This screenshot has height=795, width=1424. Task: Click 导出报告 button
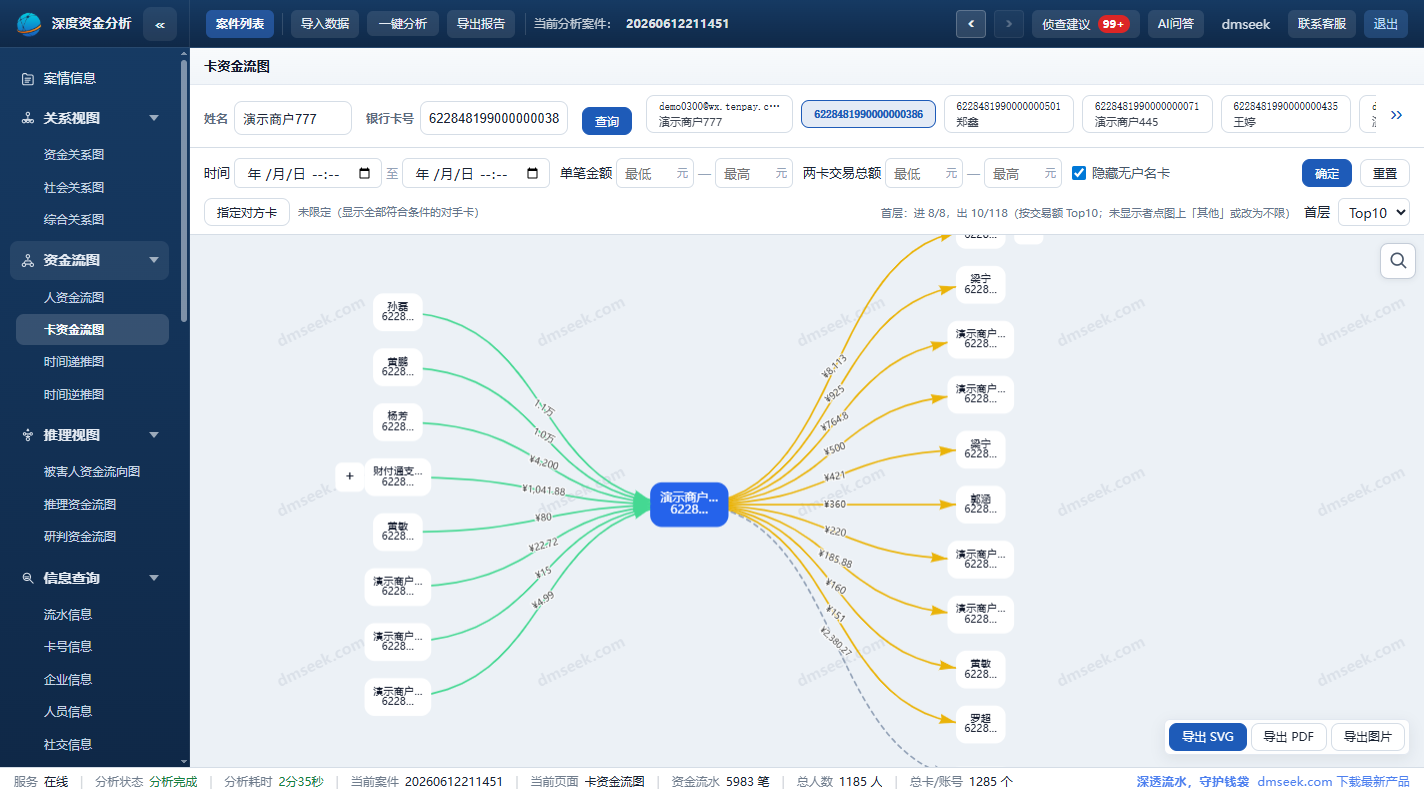(481, 24)
